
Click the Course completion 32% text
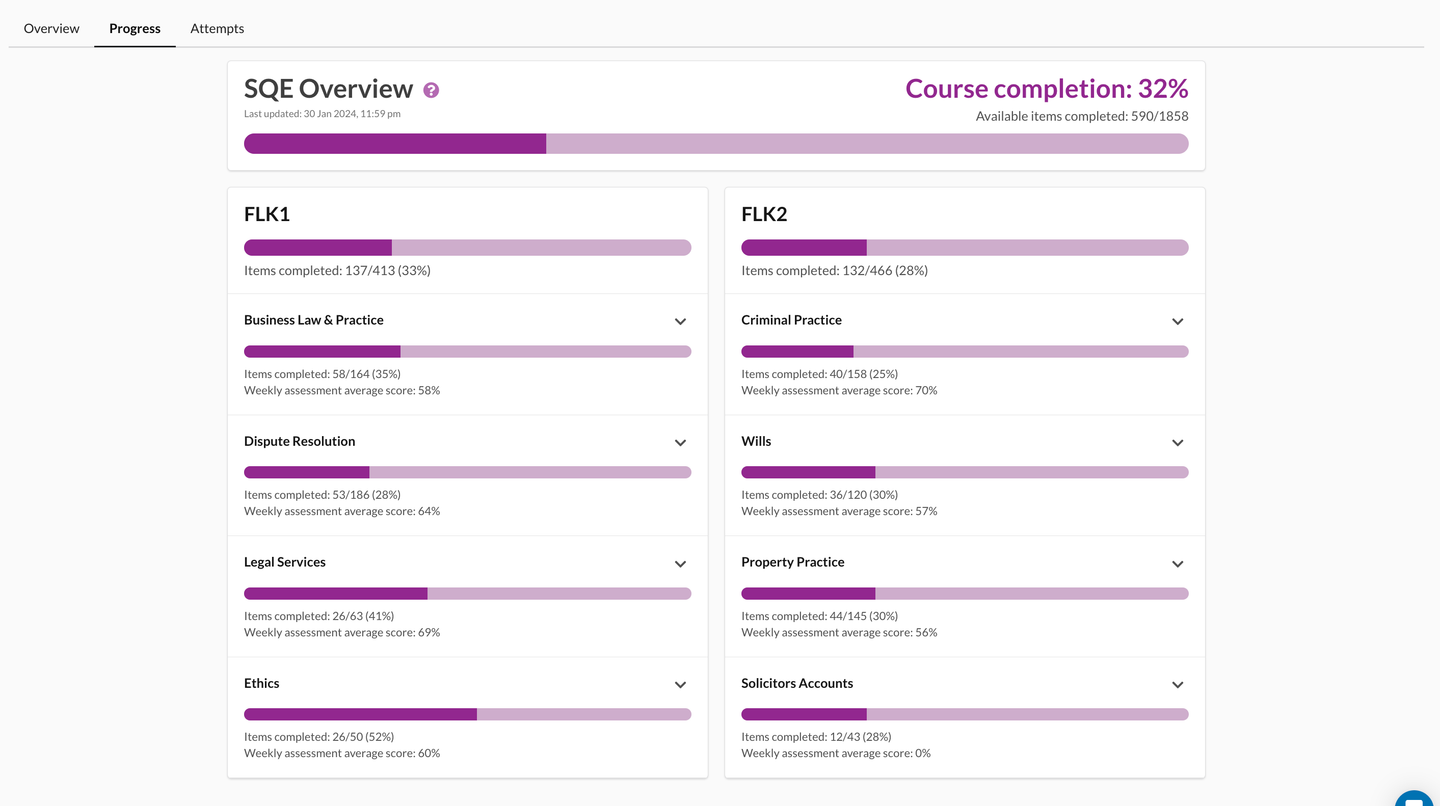(1046, 88)
